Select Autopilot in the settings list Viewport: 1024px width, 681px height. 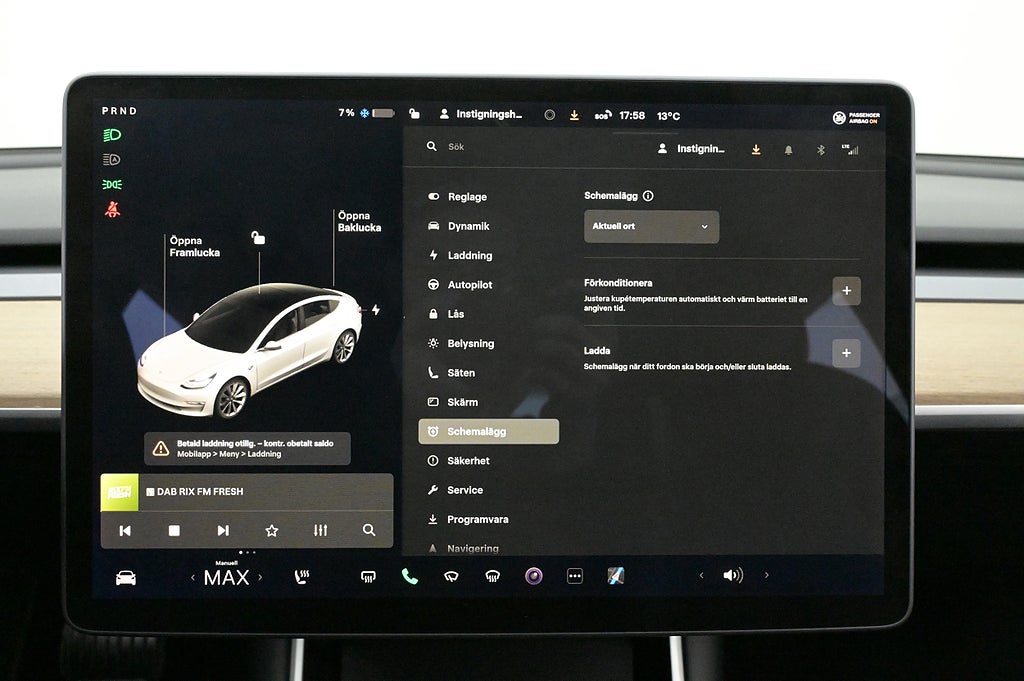469,285
